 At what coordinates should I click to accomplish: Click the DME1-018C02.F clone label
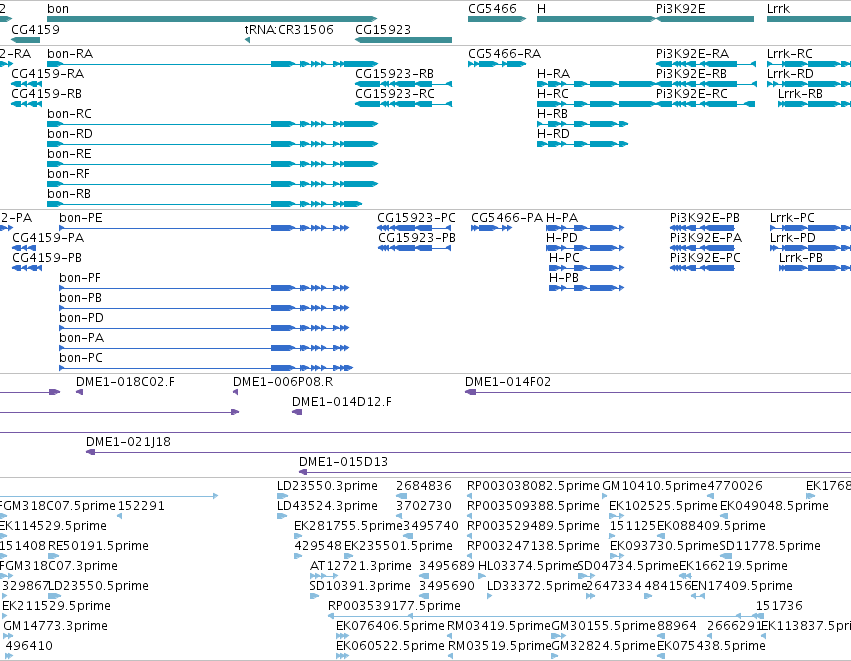(x=125, y=382)
